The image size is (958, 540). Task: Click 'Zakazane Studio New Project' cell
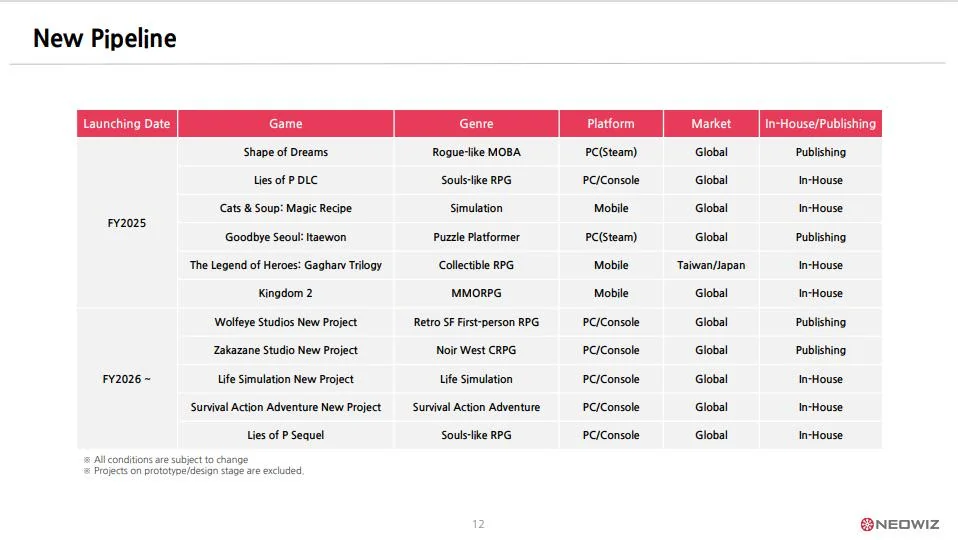click(x=285, y=350)
